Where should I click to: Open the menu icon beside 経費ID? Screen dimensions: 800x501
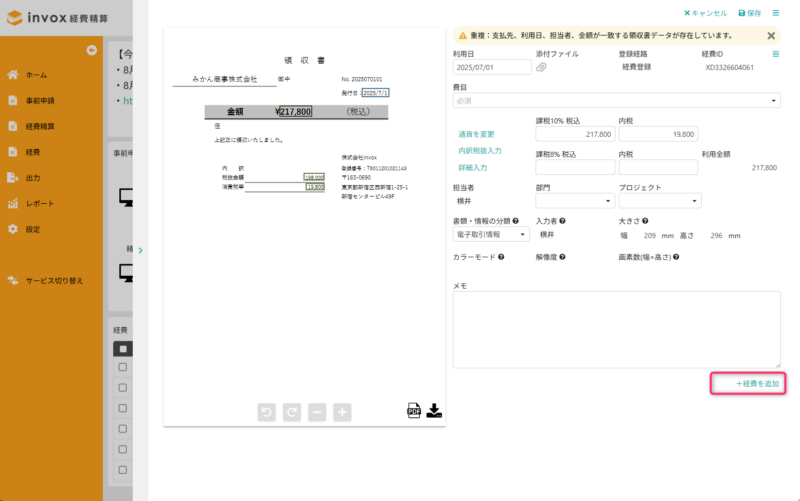coord(776,54)
